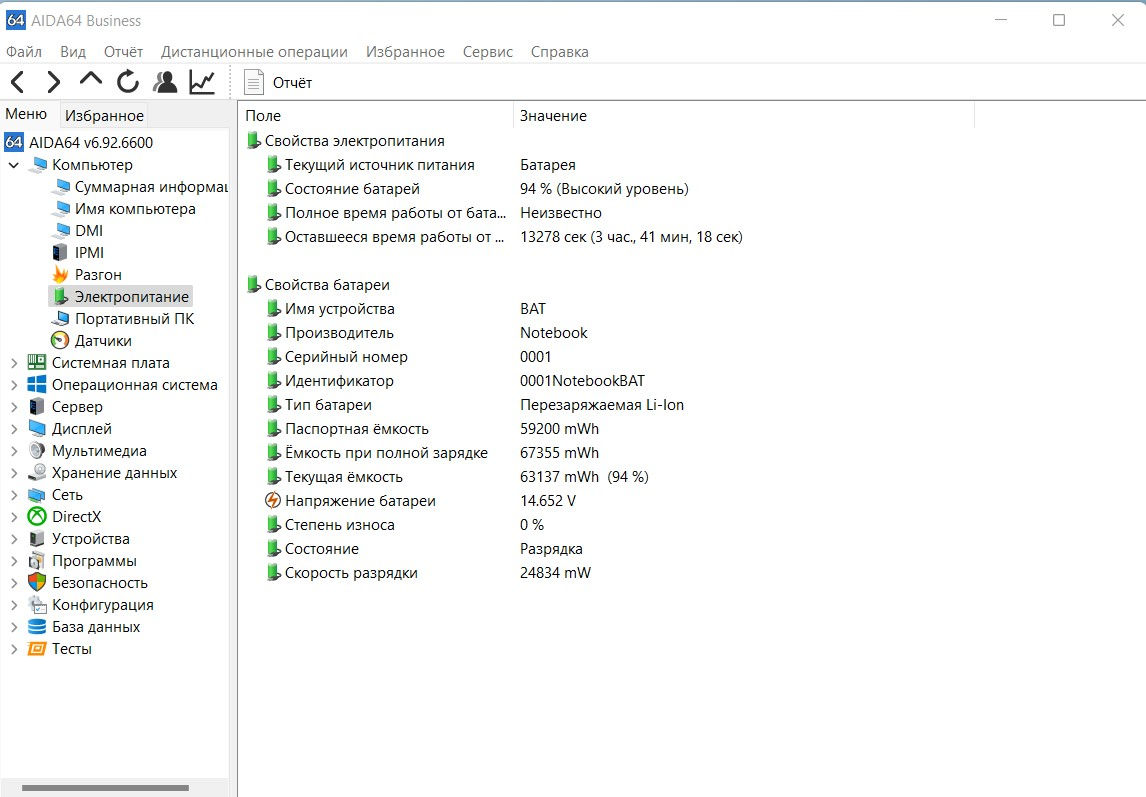
Task: Open the Файл menu
Action: pyautogui.click(x=24, y=52)
